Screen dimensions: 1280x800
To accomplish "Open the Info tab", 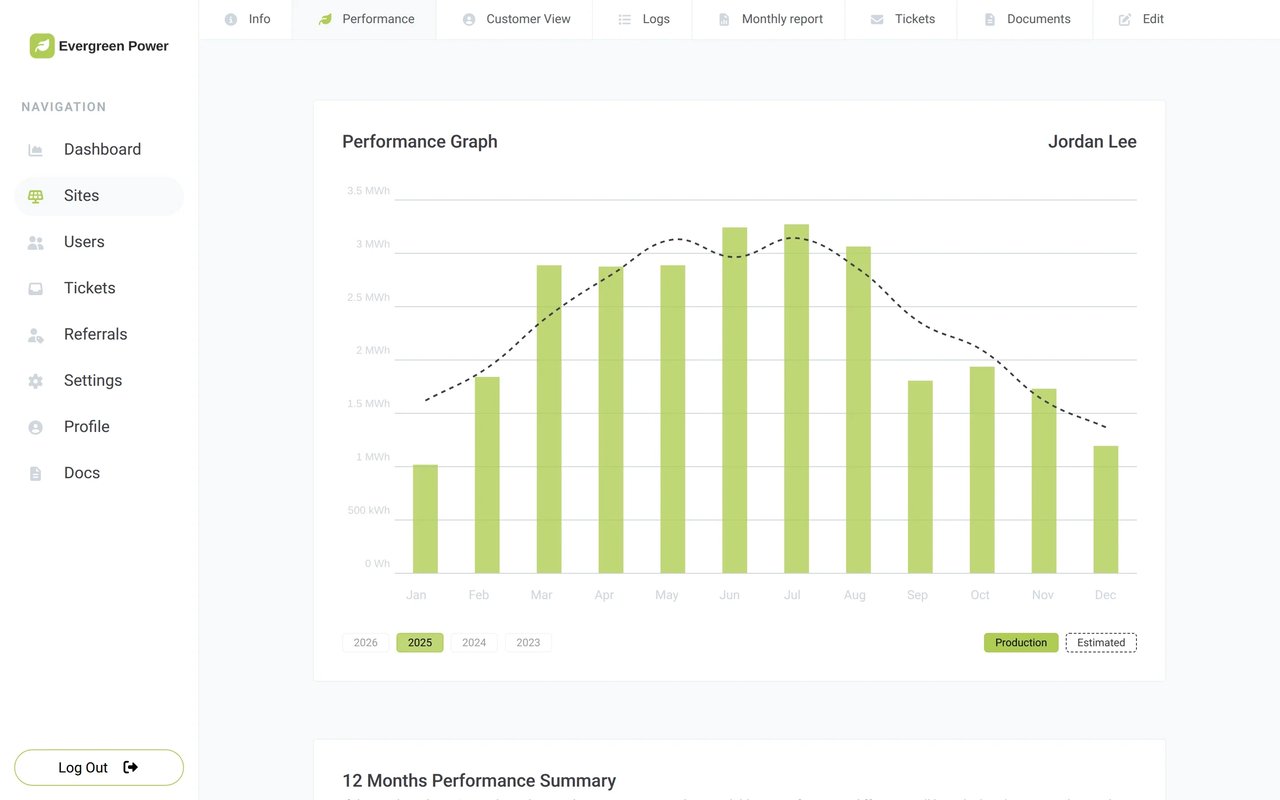I will [246, 19].
